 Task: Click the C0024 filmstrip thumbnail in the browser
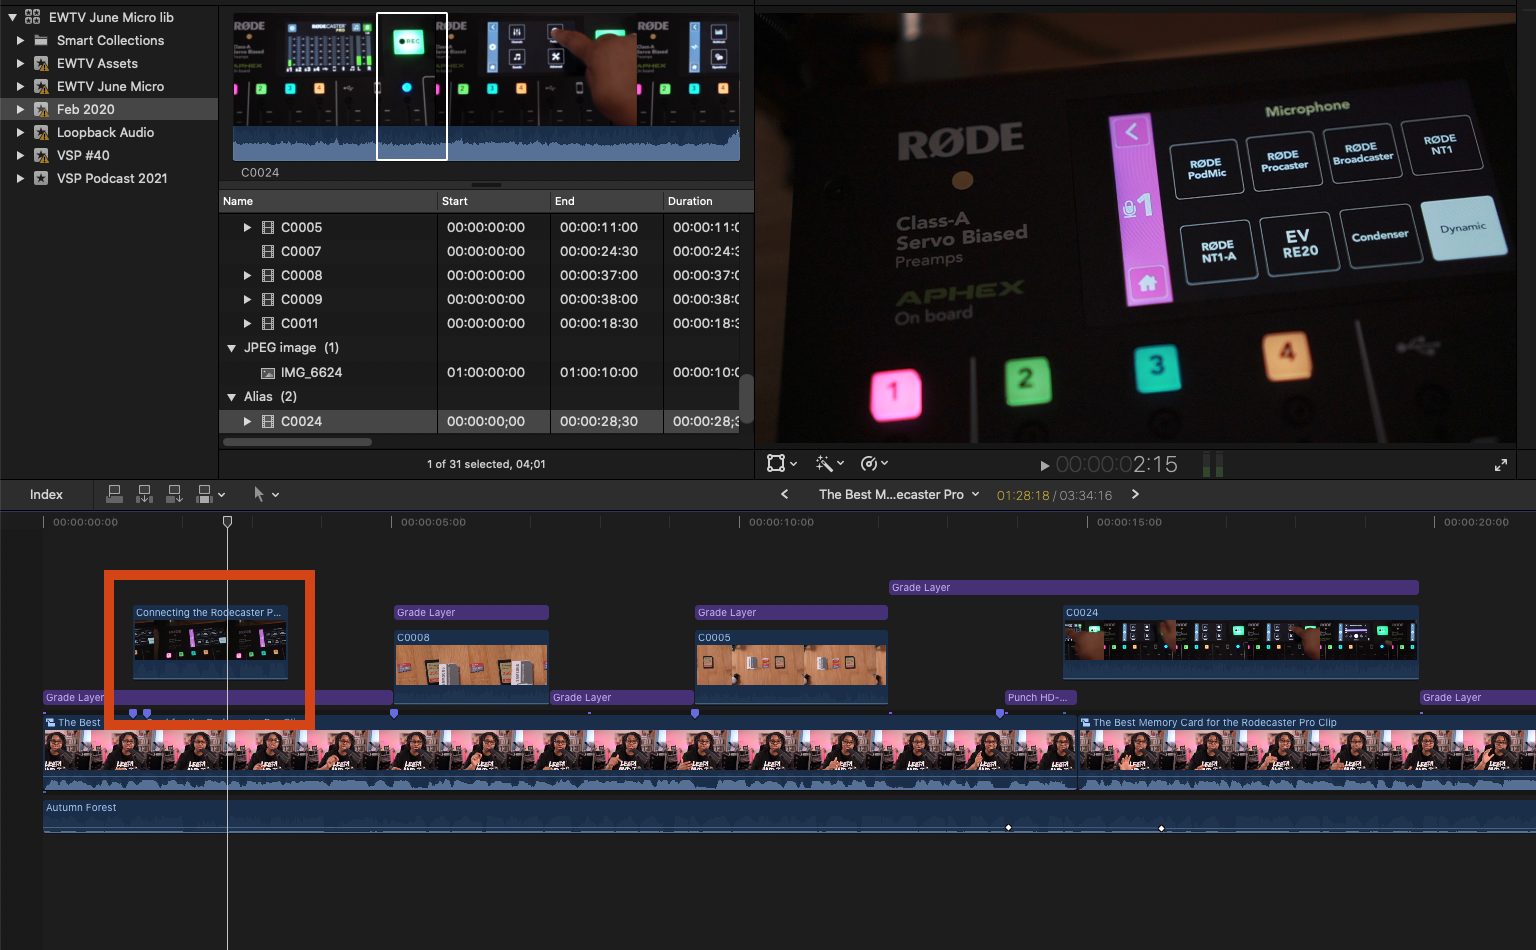point(486,86)
